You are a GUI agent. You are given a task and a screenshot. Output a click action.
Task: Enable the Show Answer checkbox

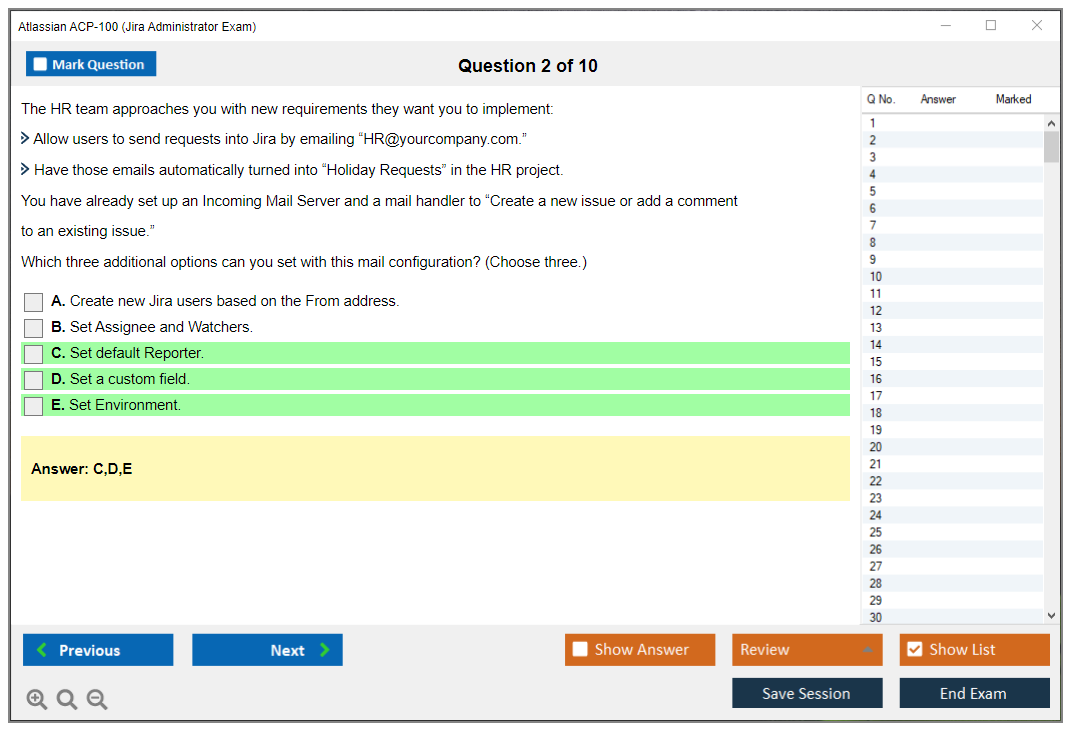pyautogui.click(x=580, y=650)
